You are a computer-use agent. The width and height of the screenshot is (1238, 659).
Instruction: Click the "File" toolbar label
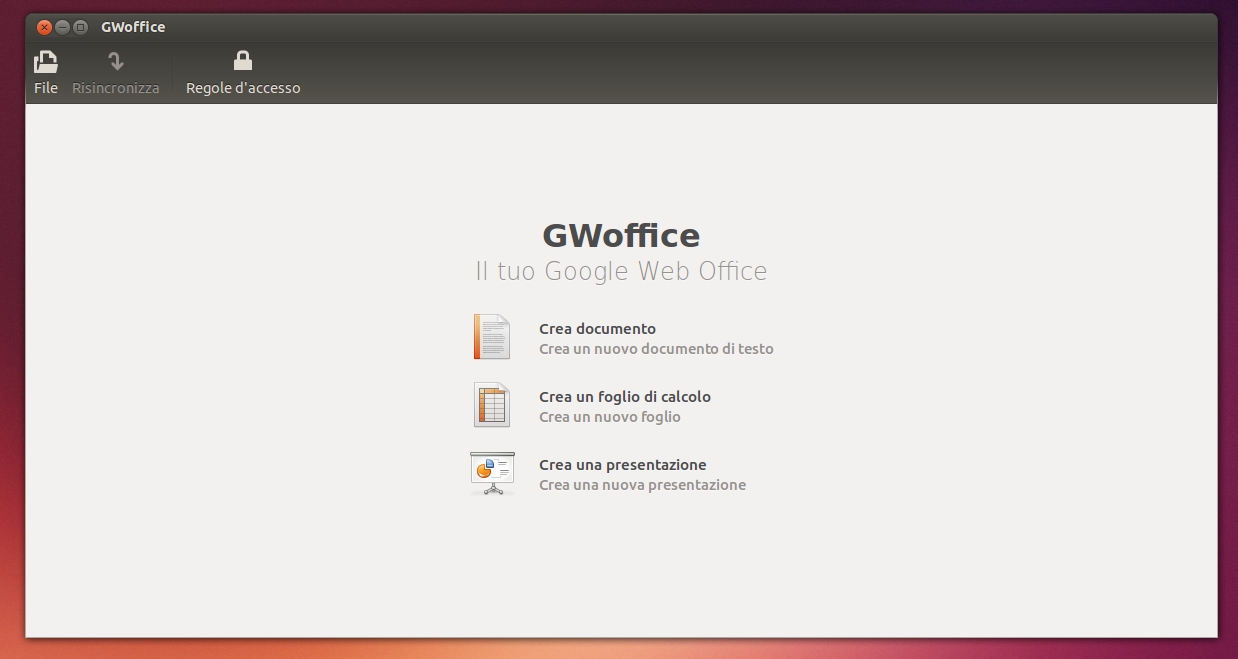46,88
